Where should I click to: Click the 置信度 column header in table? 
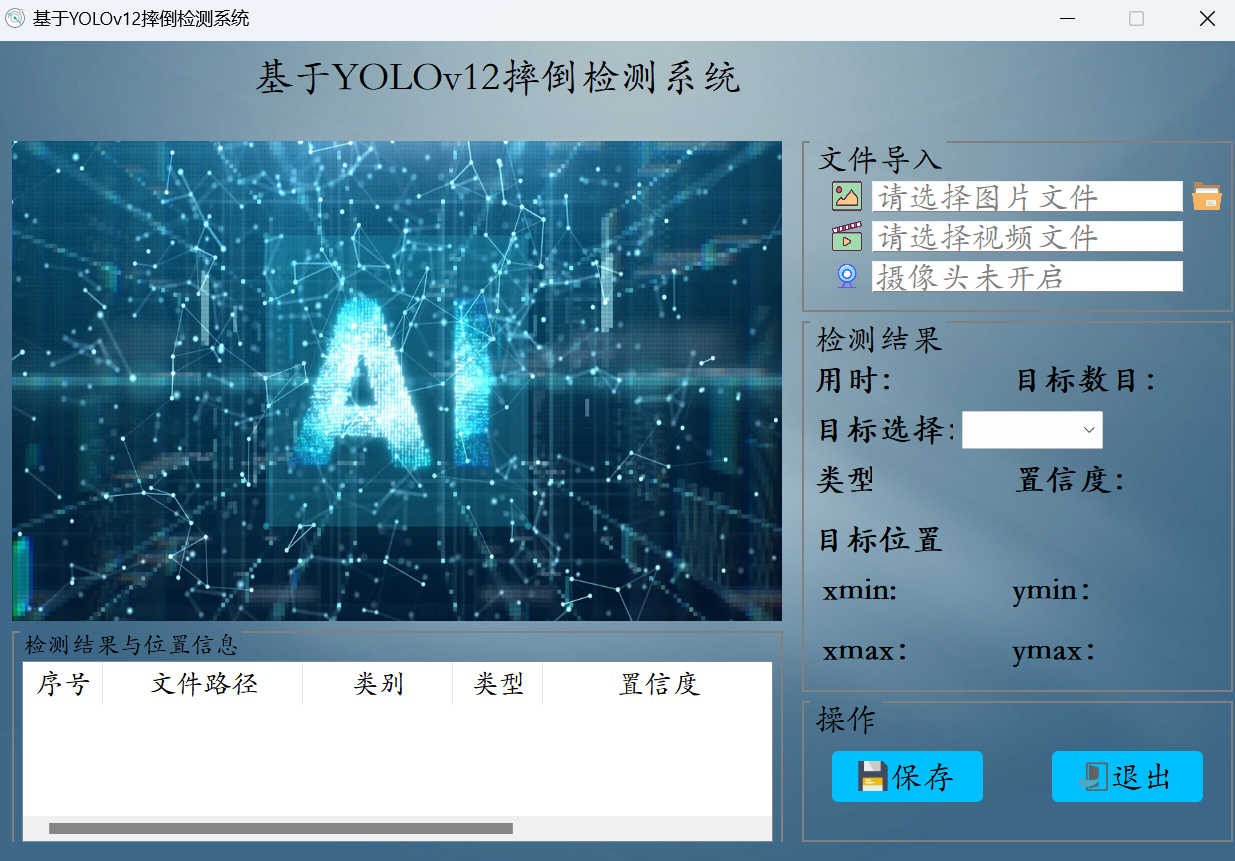tap(658, 684)
